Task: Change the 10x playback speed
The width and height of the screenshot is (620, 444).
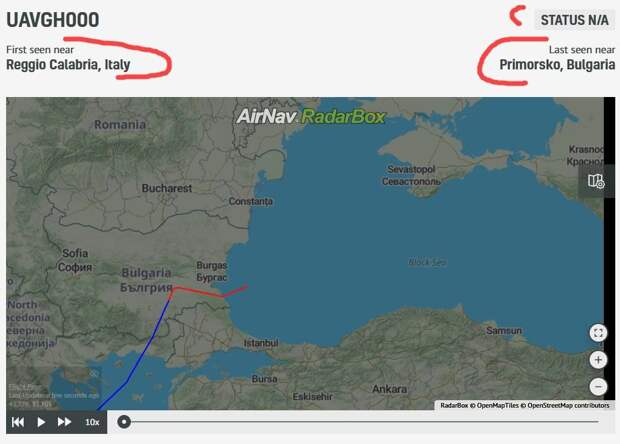Action: tap(92, 422)
